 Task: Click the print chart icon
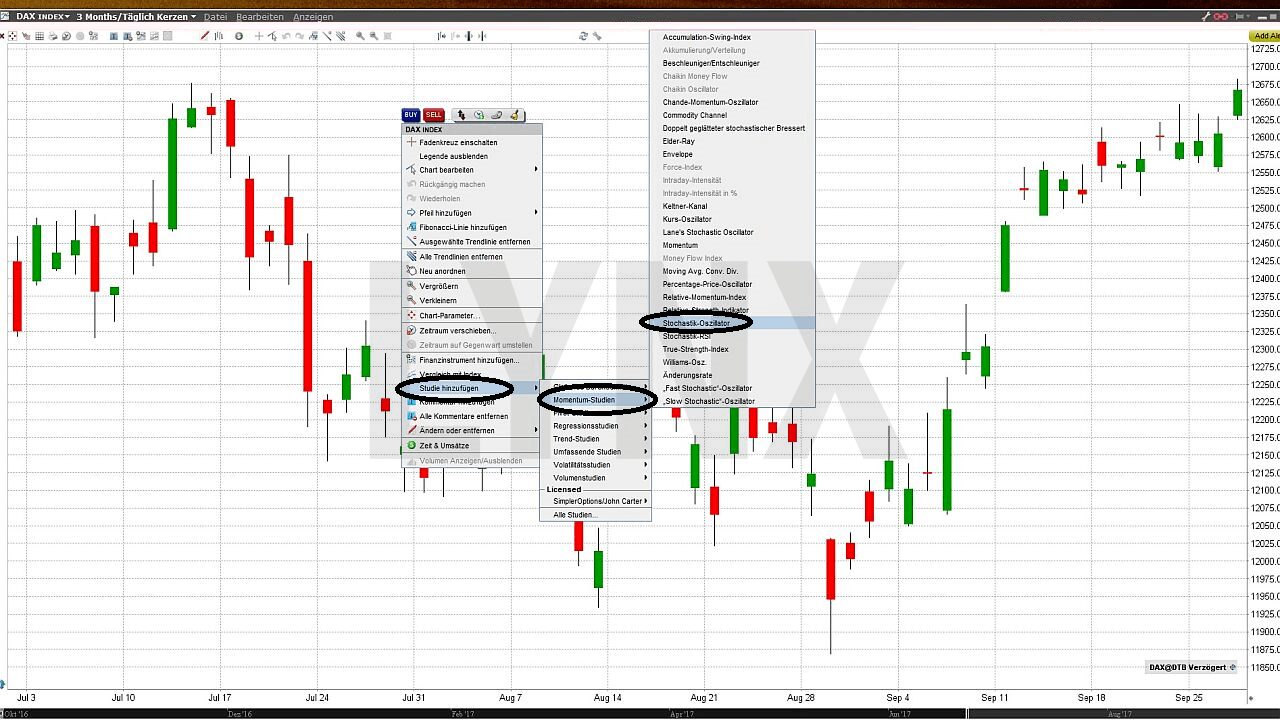coord(53,35)
